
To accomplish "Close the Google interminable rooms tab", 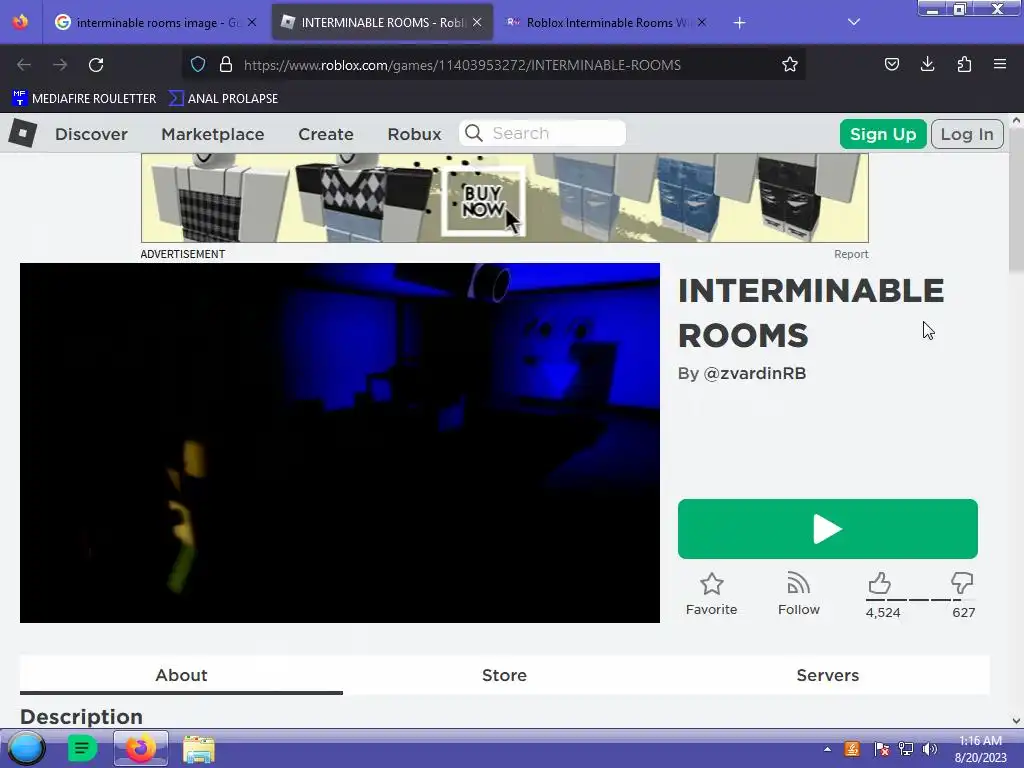I will 252,22.
